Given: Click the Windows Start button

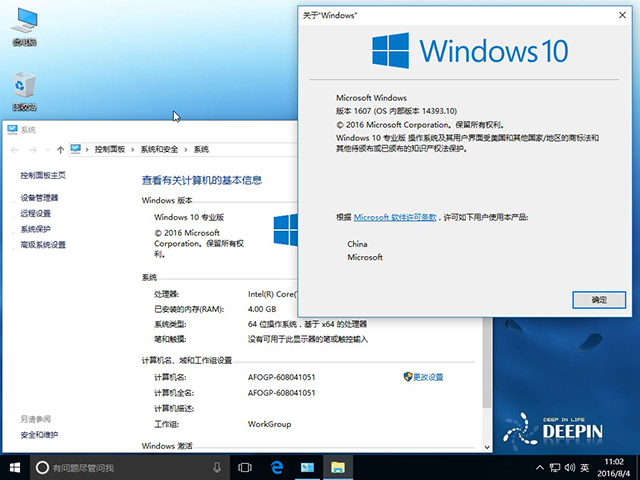Looking at the screenshot, I should pyautogui.click(x=16, y=467).
